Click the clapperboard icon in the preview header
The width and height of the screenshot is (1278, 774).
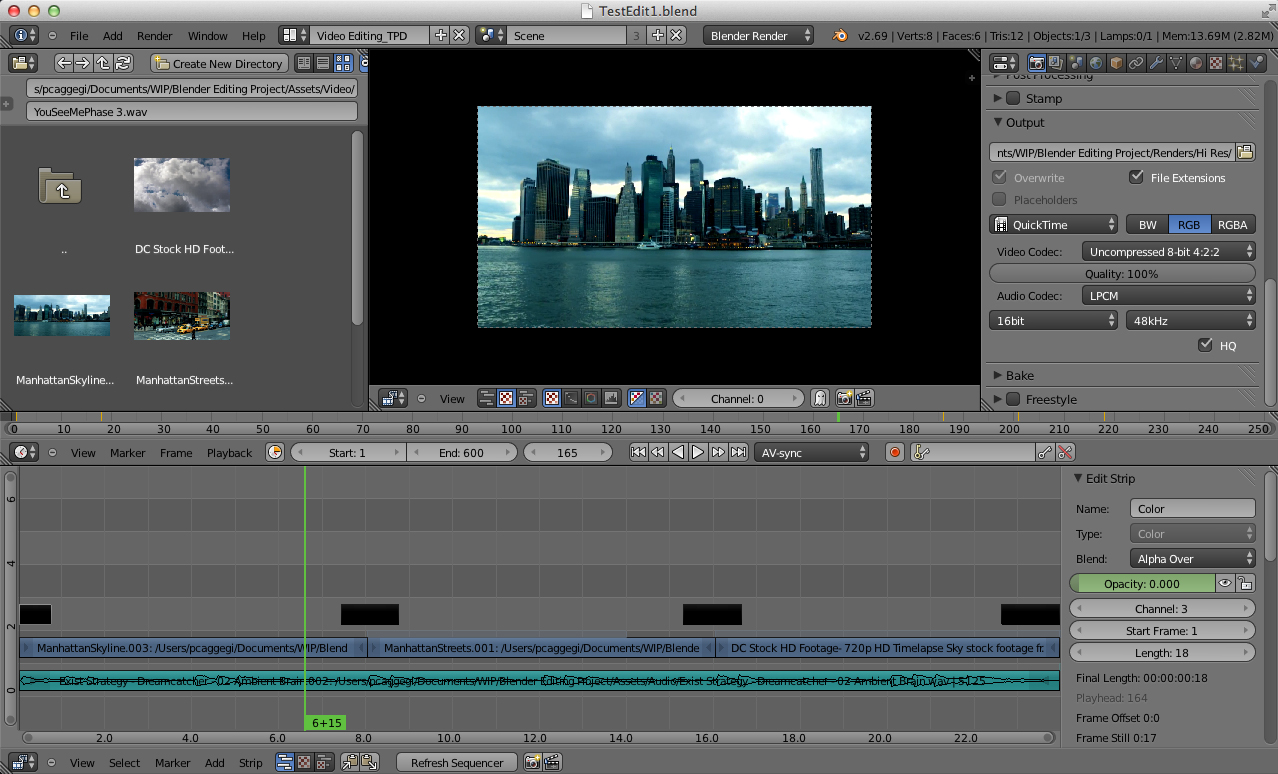tap(864, 398)
